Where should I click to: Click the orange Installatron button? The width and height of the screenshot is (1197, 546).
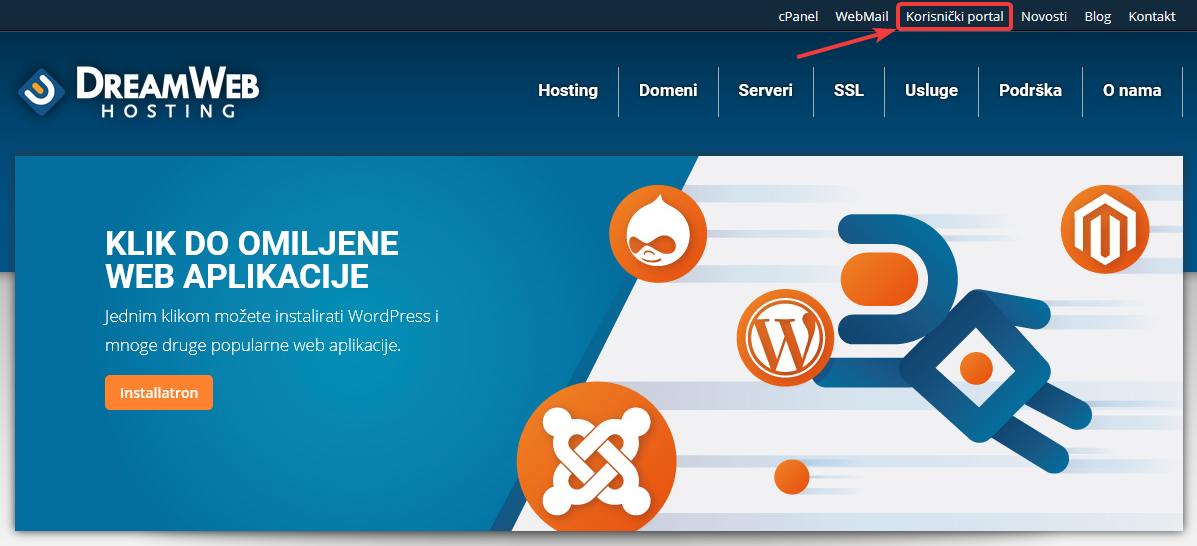pyautogui.click(x=159, y=393)
